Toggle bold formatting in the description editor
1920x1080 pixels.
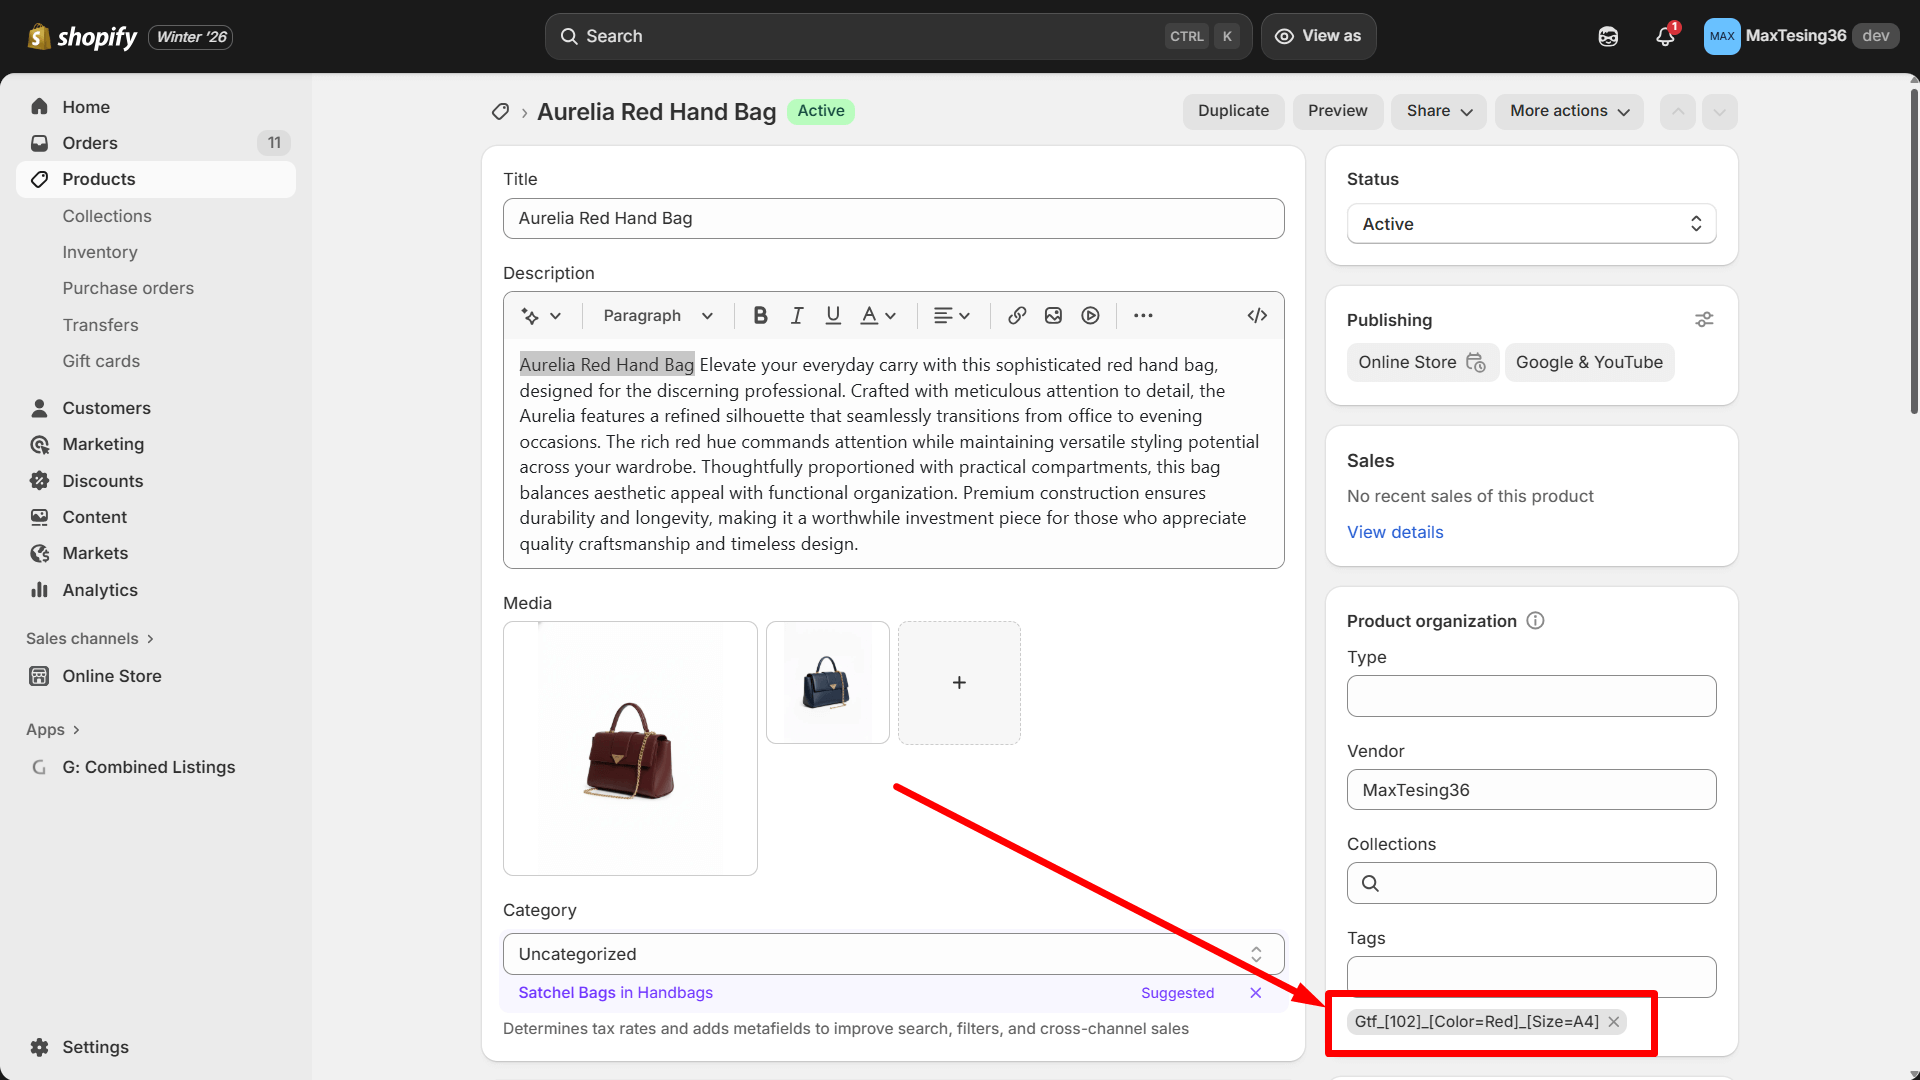760,315
